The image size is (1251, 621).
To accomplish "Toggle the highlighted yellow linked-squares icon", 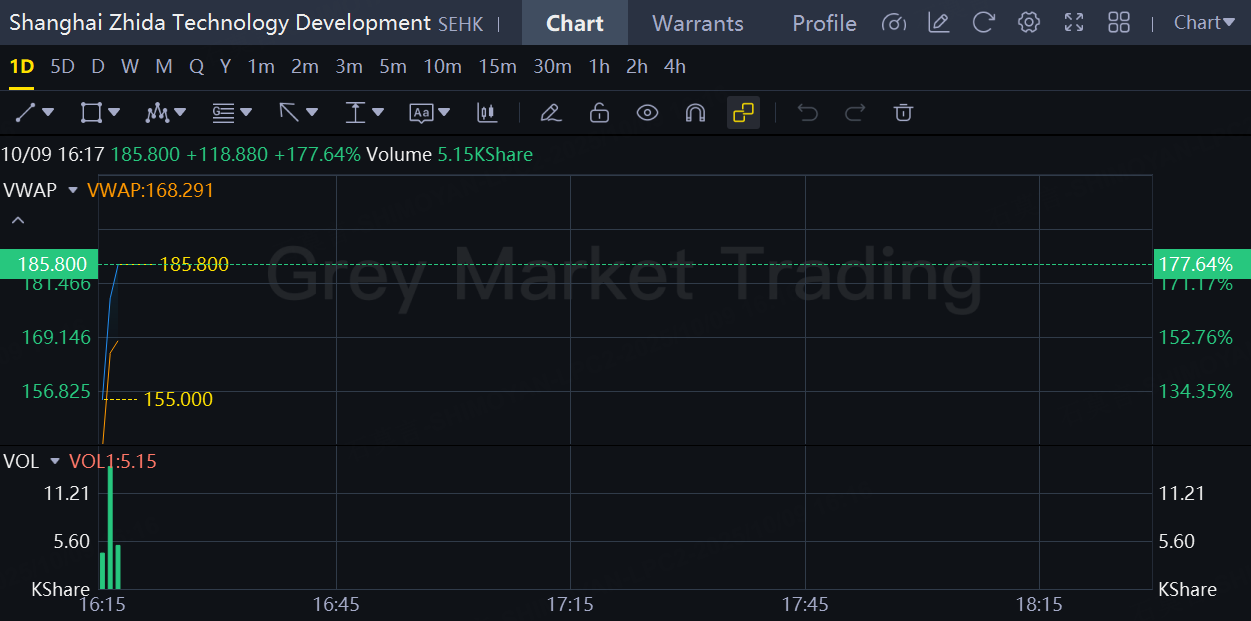I will 743,113.
